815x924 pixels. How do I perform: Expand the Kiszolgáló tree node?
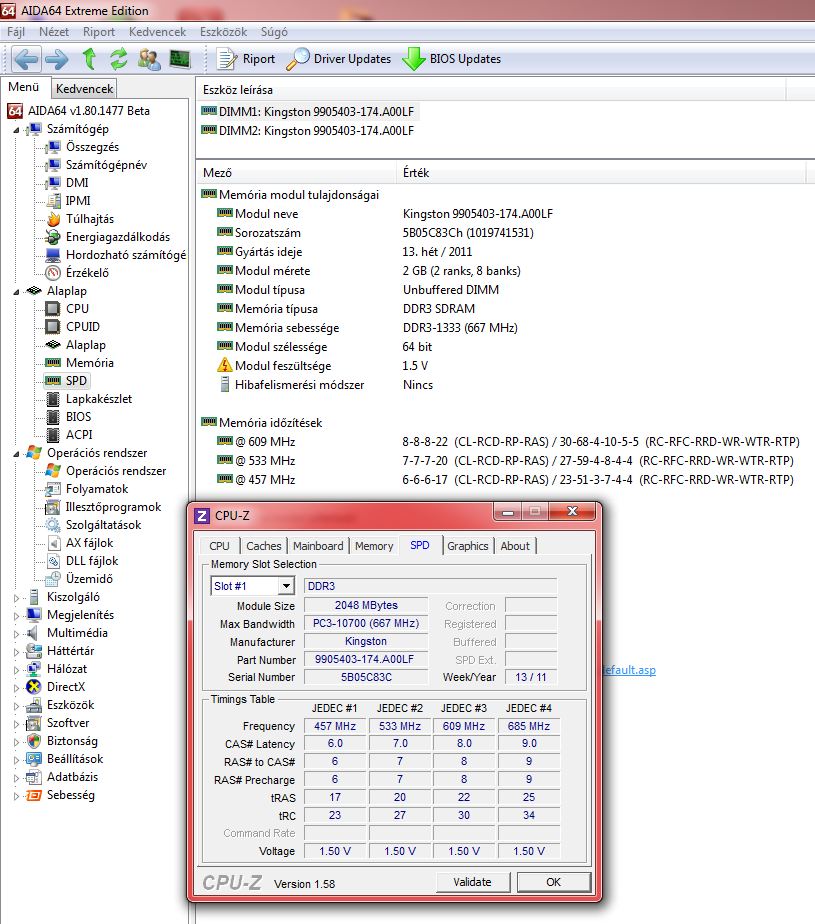(17, 597)
